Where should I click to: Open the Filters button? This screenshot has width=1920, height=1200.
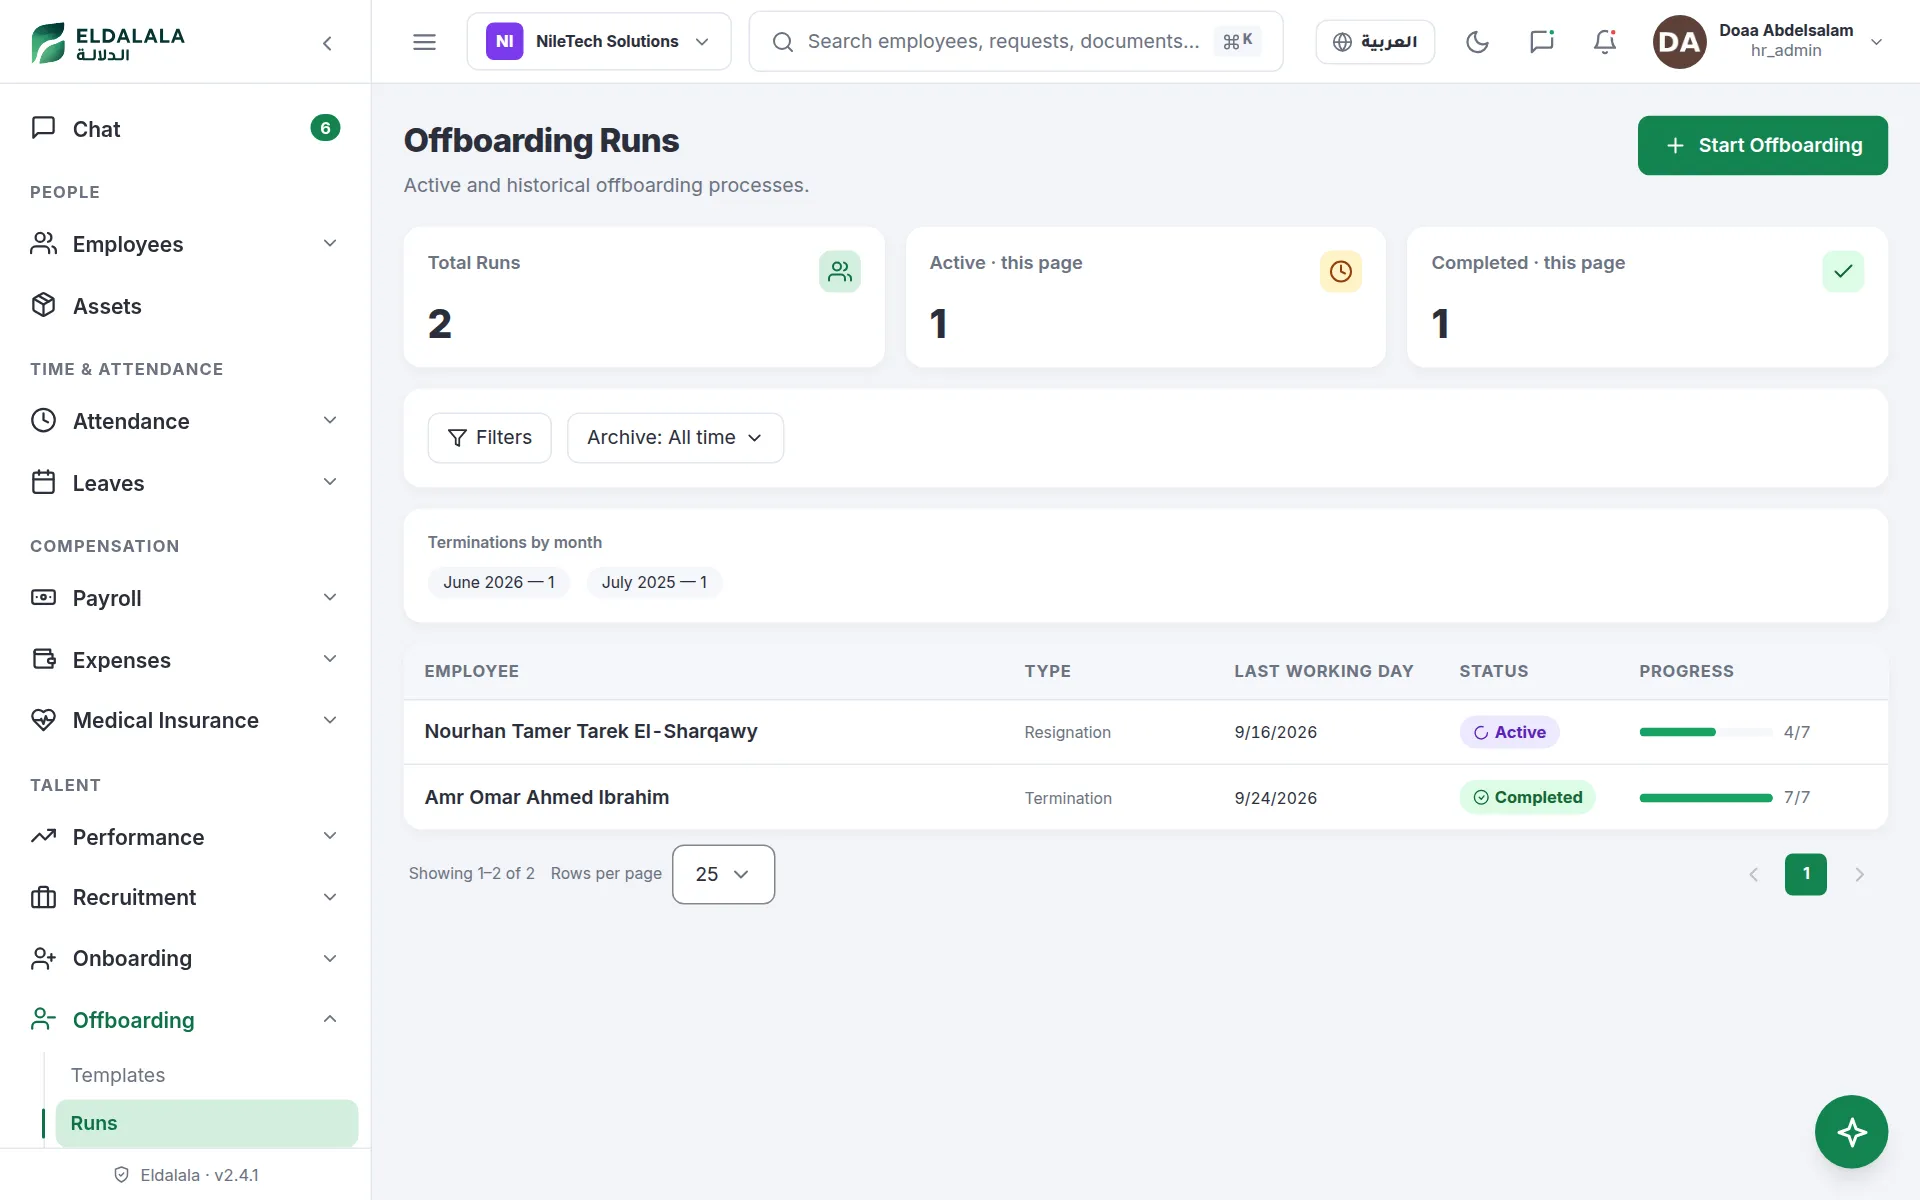coord(489,438)
